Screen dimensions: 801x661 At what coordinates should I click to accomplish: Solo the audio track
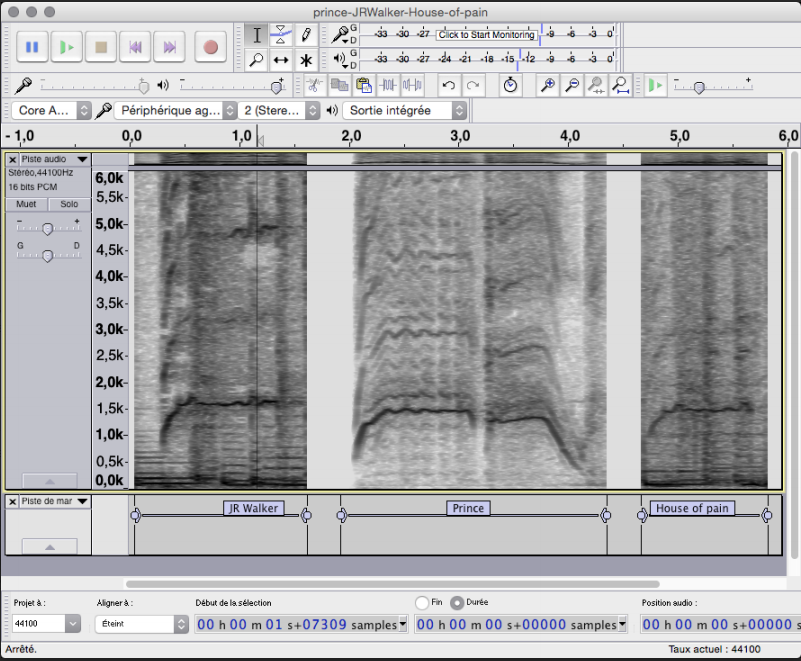68,204
